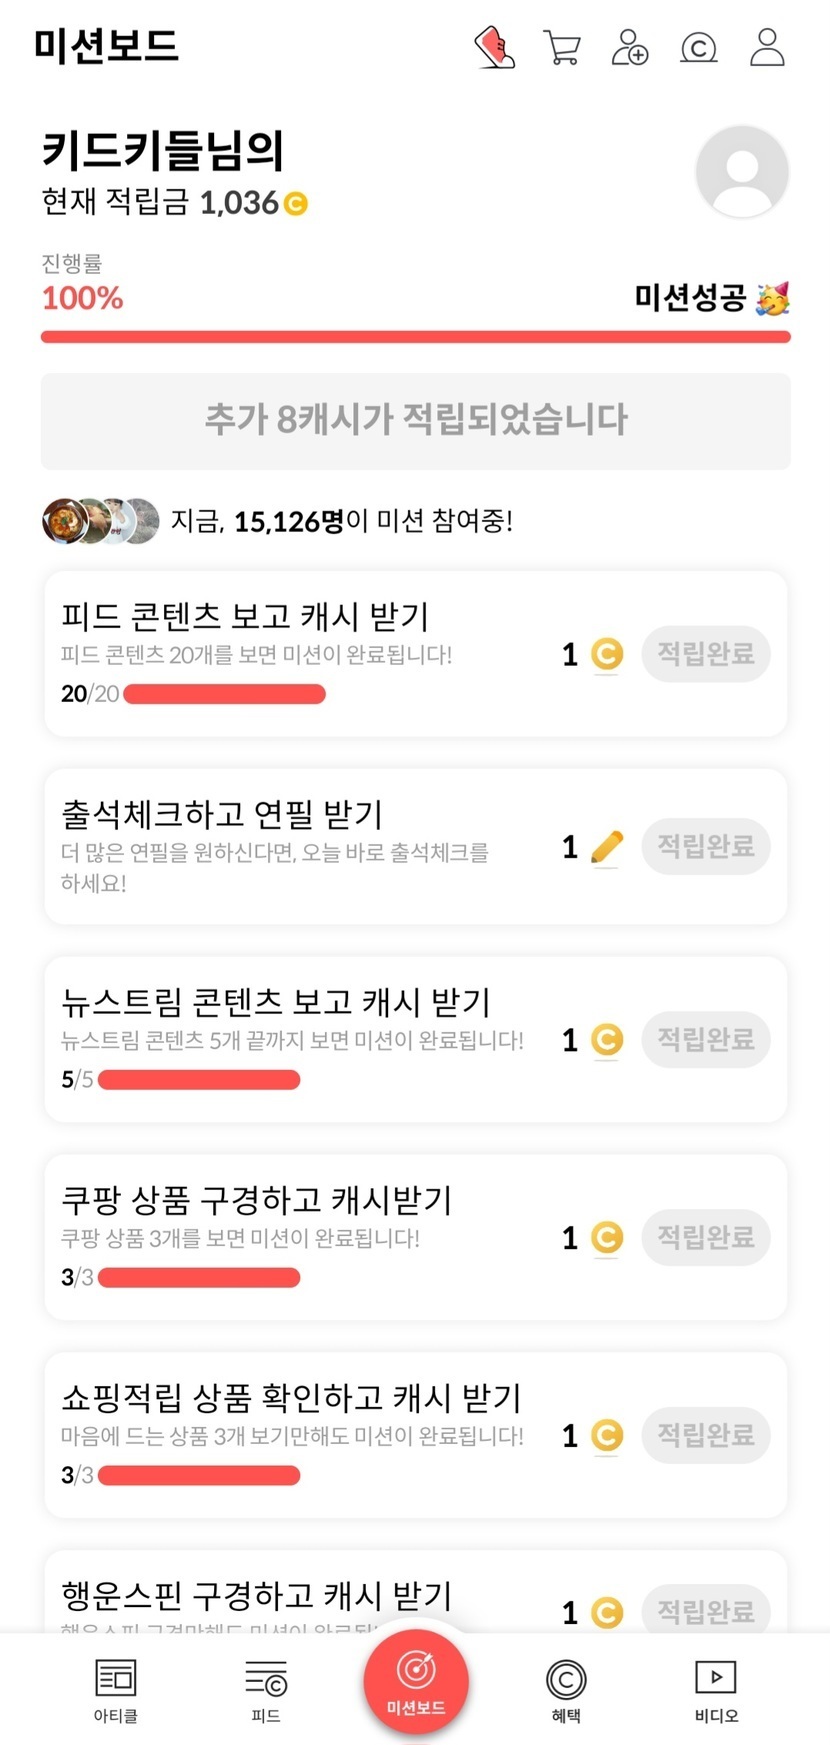Tap the coin icon for 피드 콘텐츠 mission

point(606,654)
